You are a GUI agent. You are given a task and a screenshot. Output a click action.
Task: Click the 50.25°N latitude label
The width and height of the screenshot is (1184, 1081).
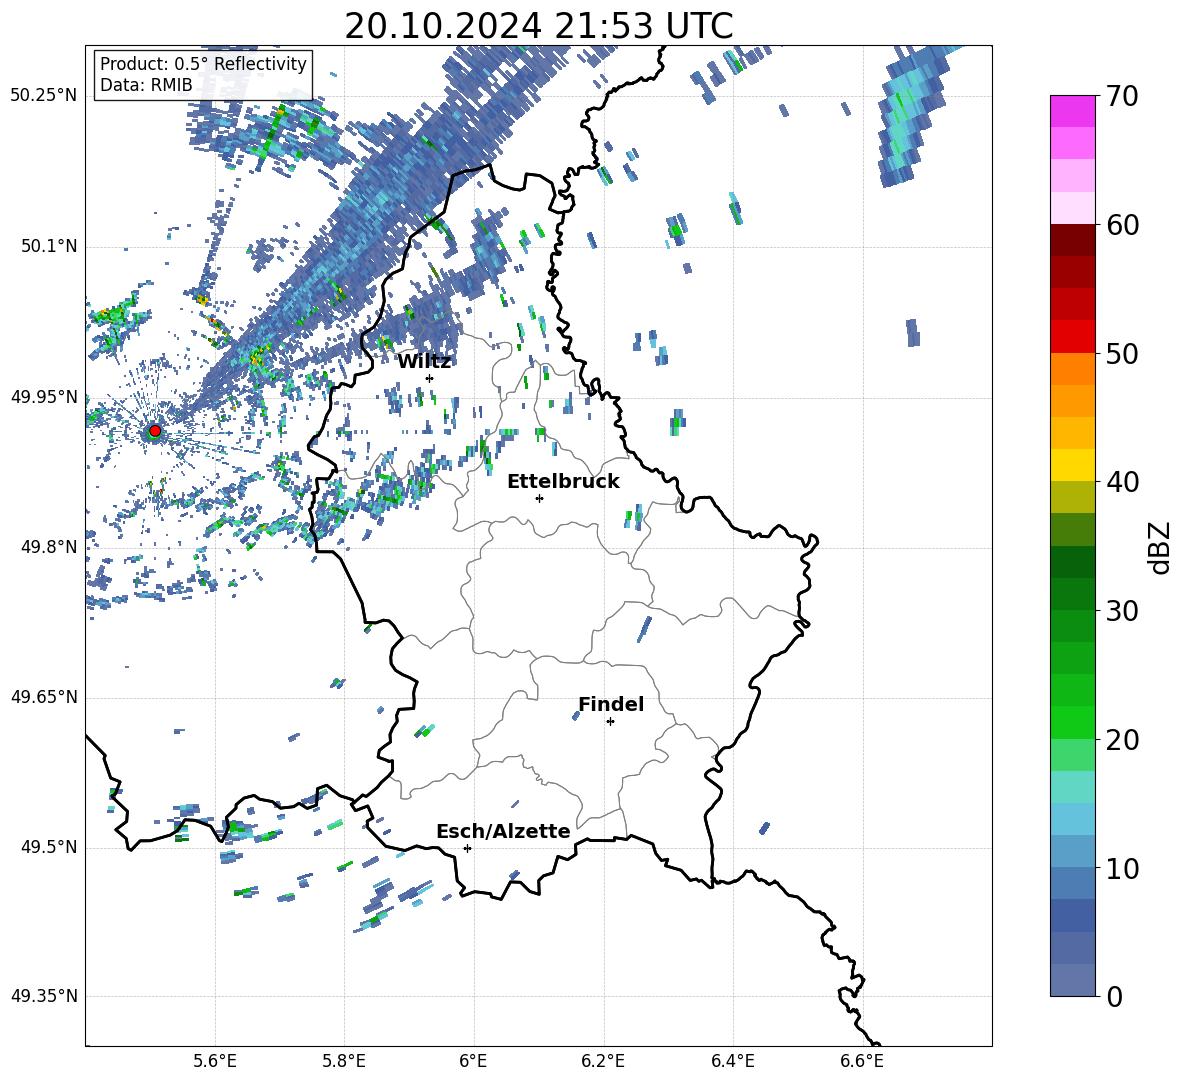(44, 96)
